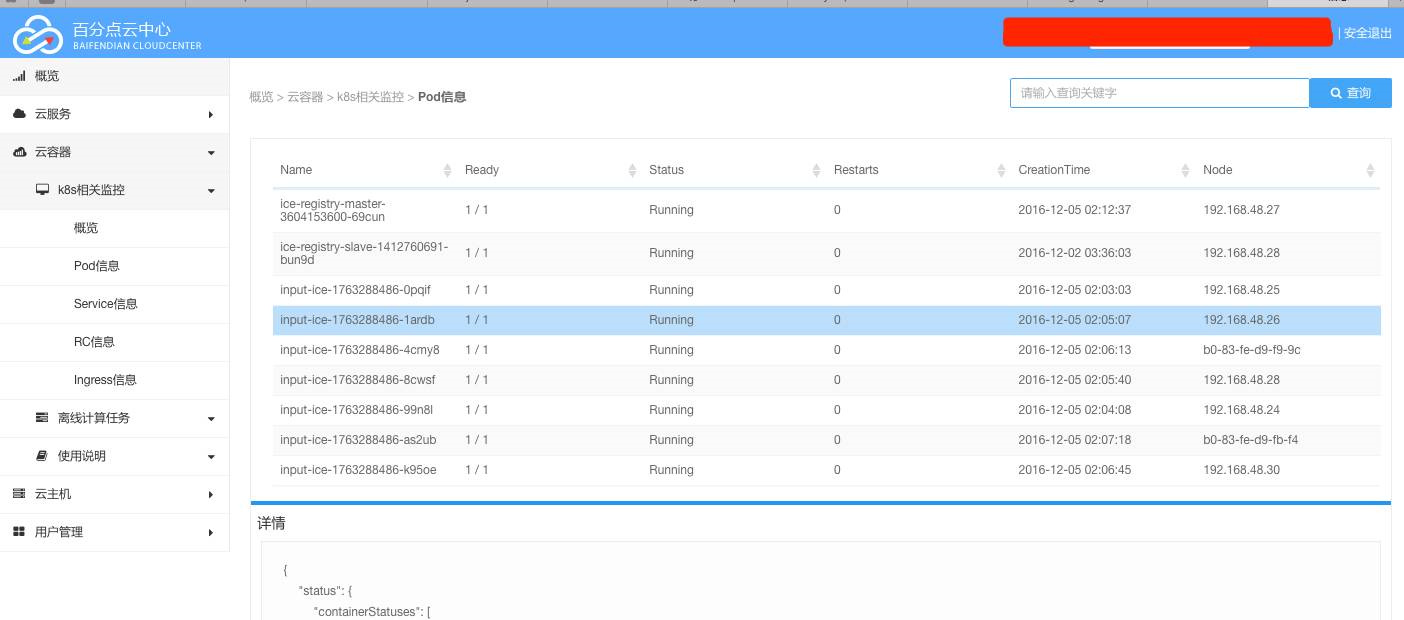
Task: Select row ice-registry-slave-1412760691-bun9d
Action: tap(826, 254)
